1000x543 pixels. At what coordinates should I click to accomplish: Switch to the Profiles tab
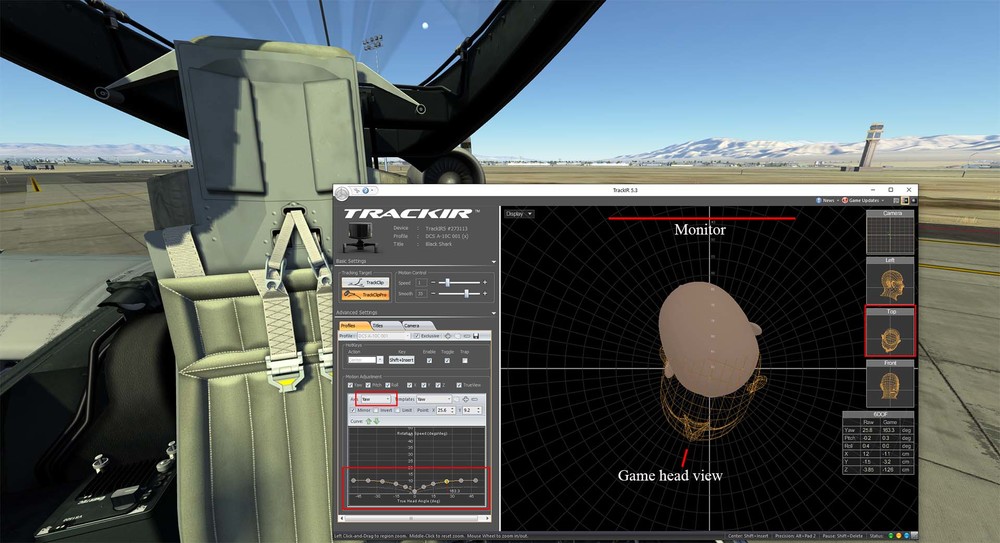[x=353, y=325]
